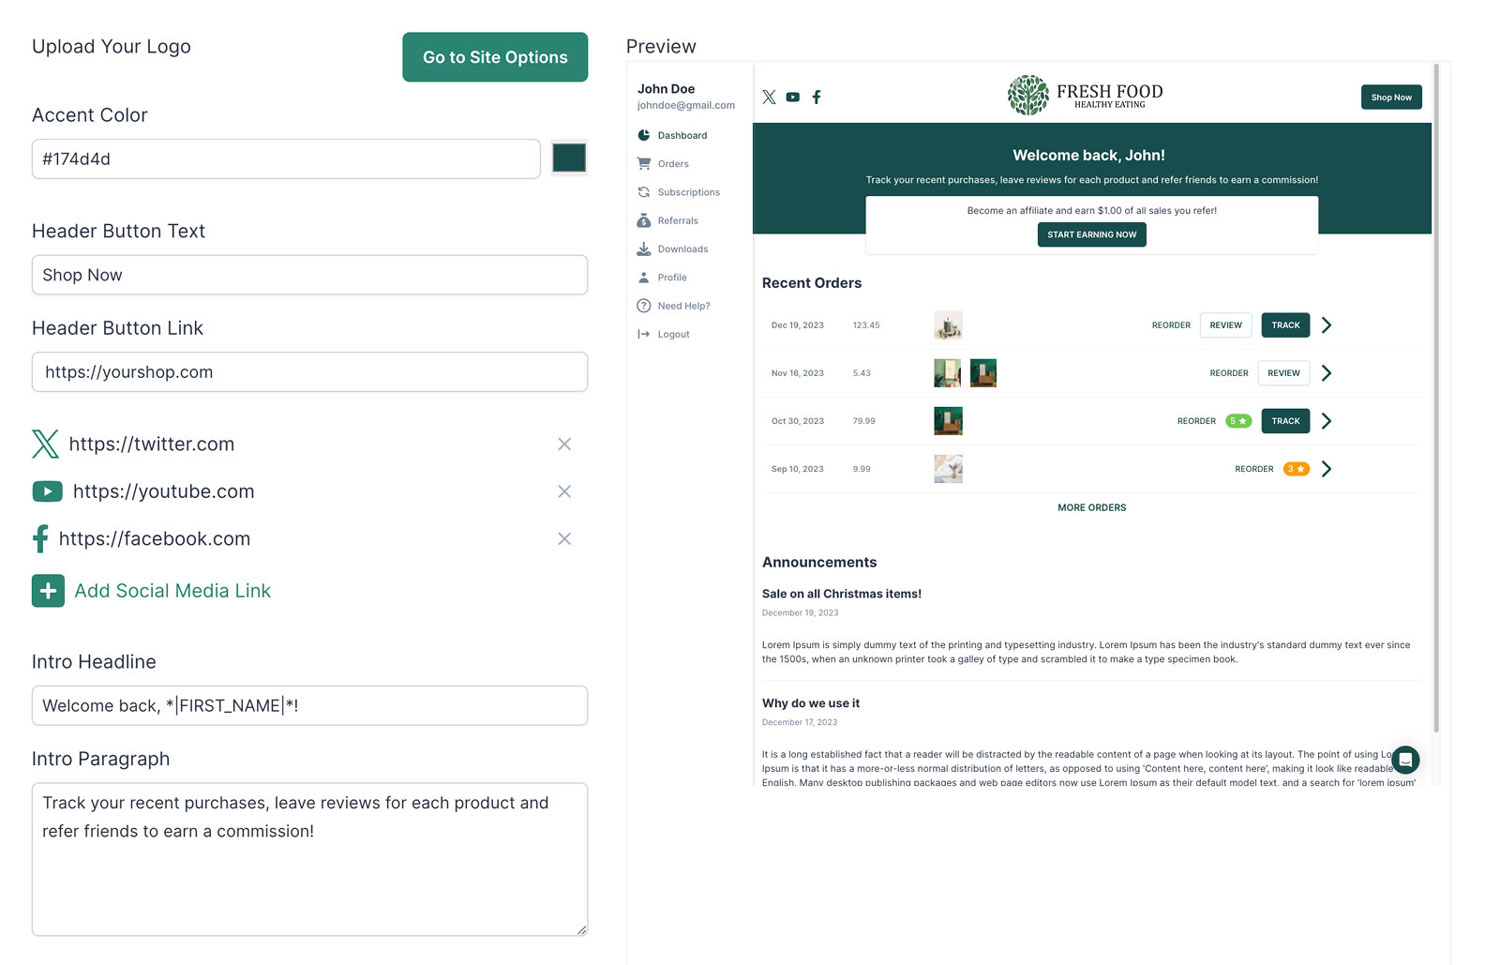Screen dimensions: 1500x965
Task: Click the Why do we use it heading
Action: [x=811, y=703]
